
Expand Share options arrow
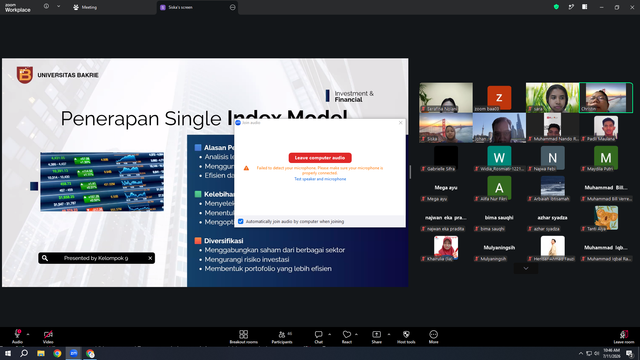(389, 334)
